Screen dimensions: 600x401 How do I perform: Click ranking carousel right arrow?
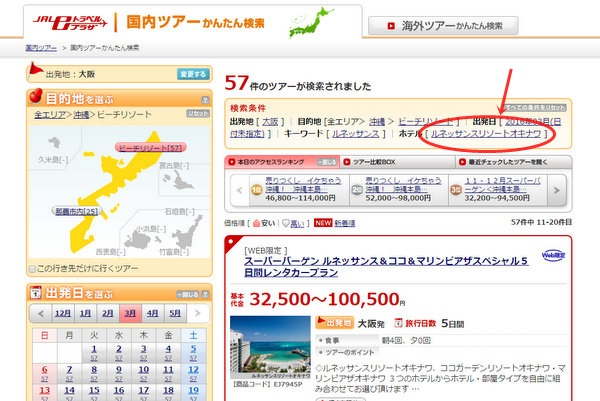pos(557,190)
